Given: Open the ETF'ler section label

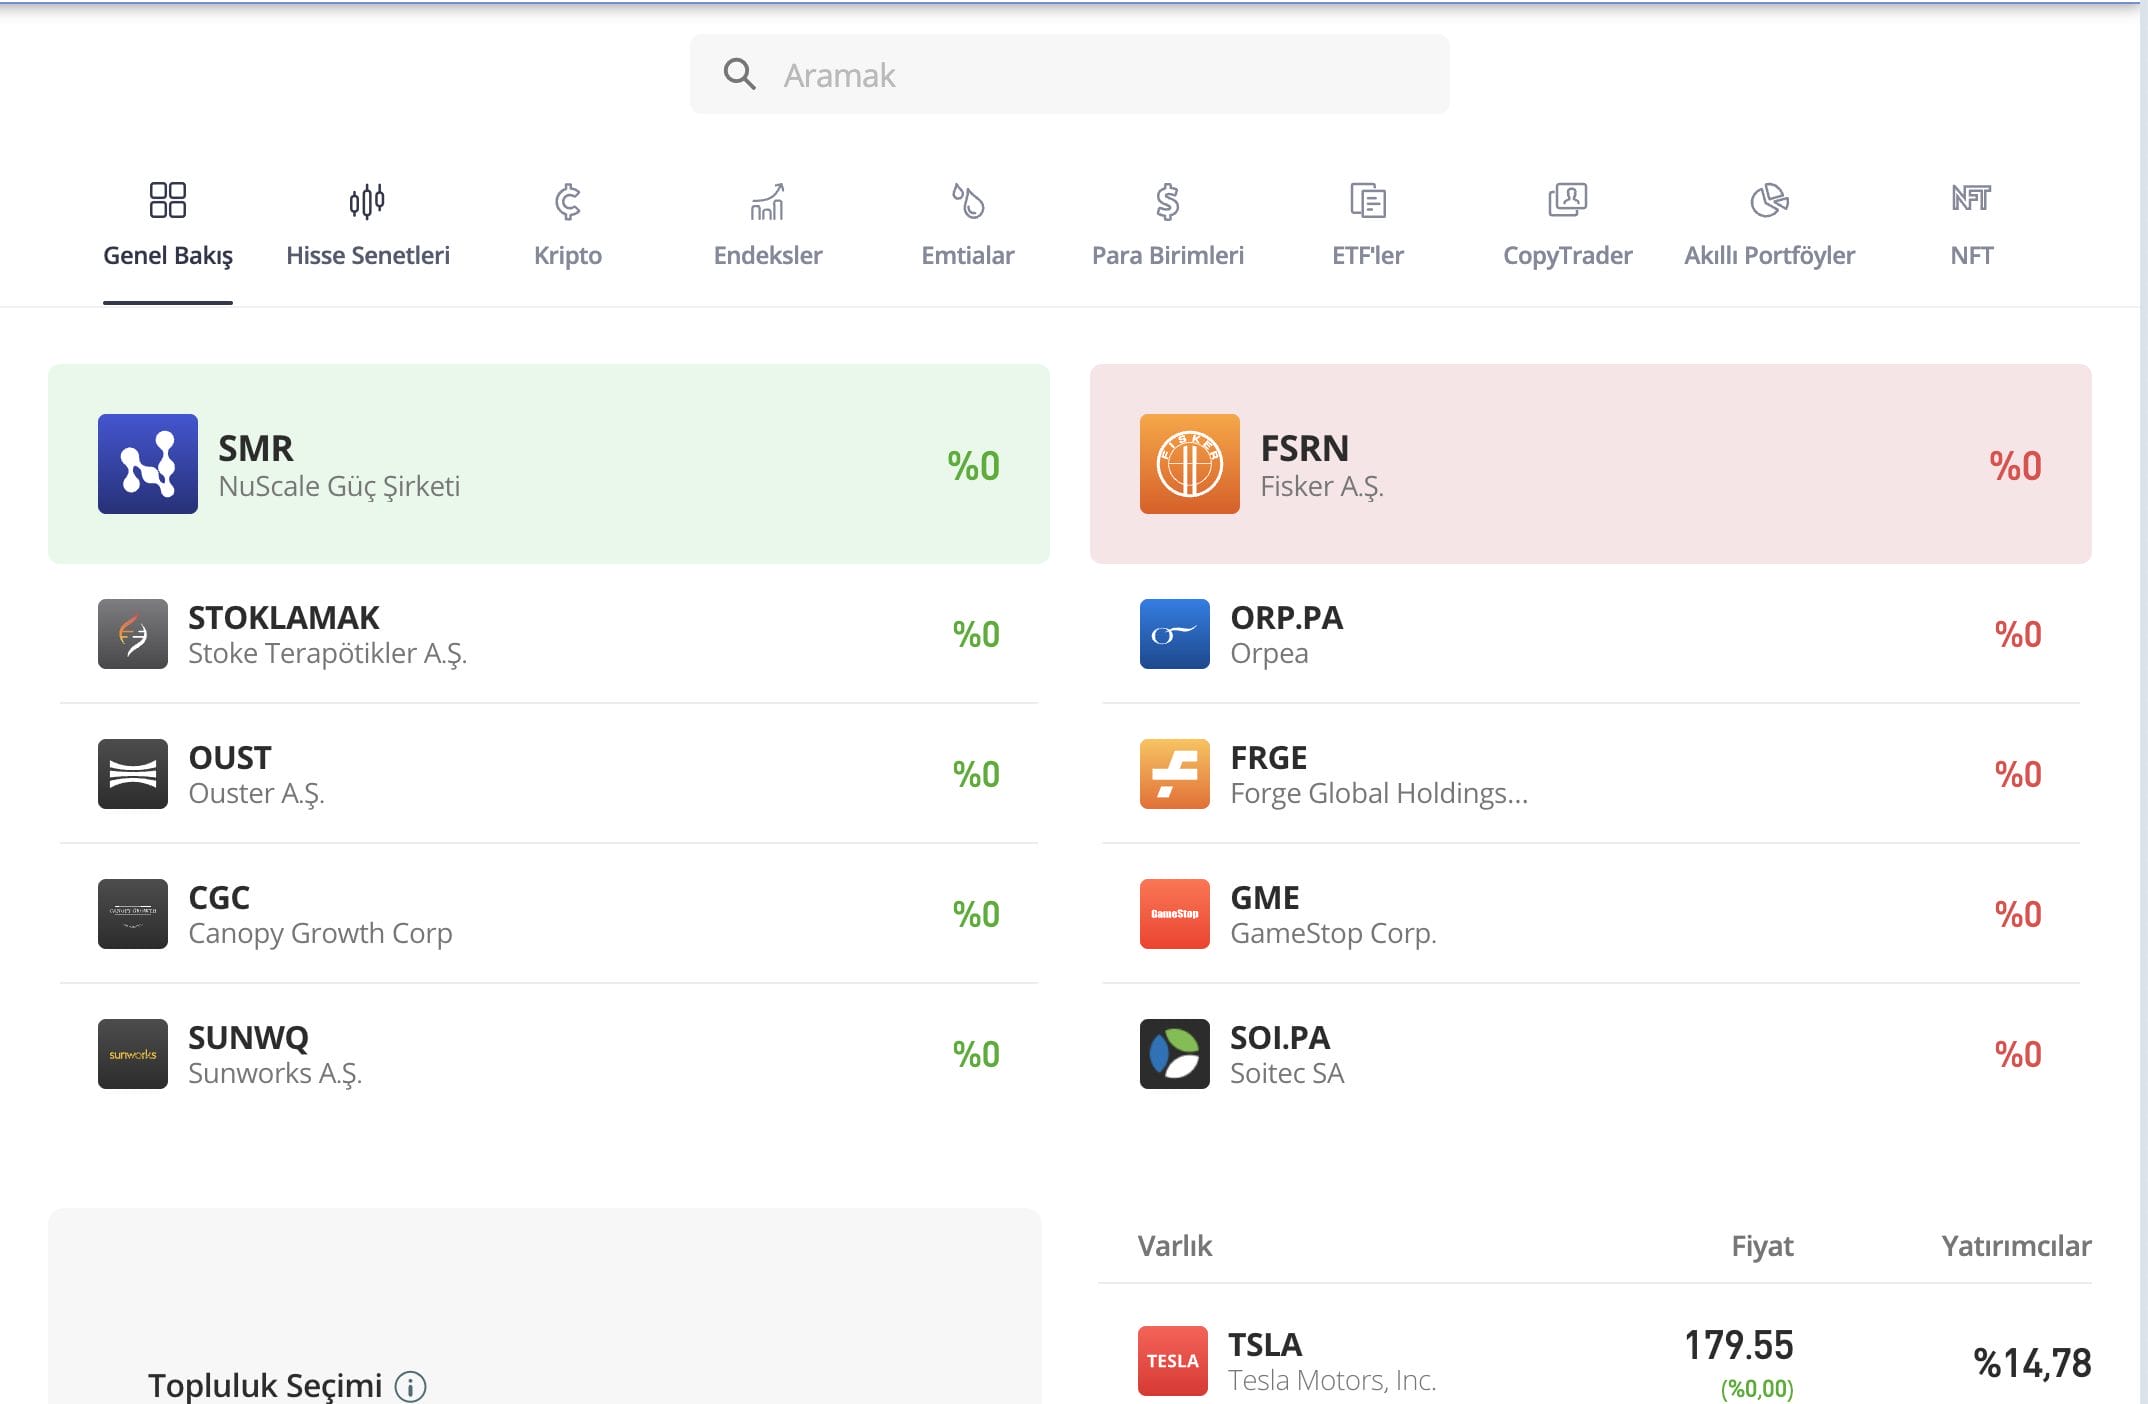Looking at the screenshot, I should pos(1368,256).
